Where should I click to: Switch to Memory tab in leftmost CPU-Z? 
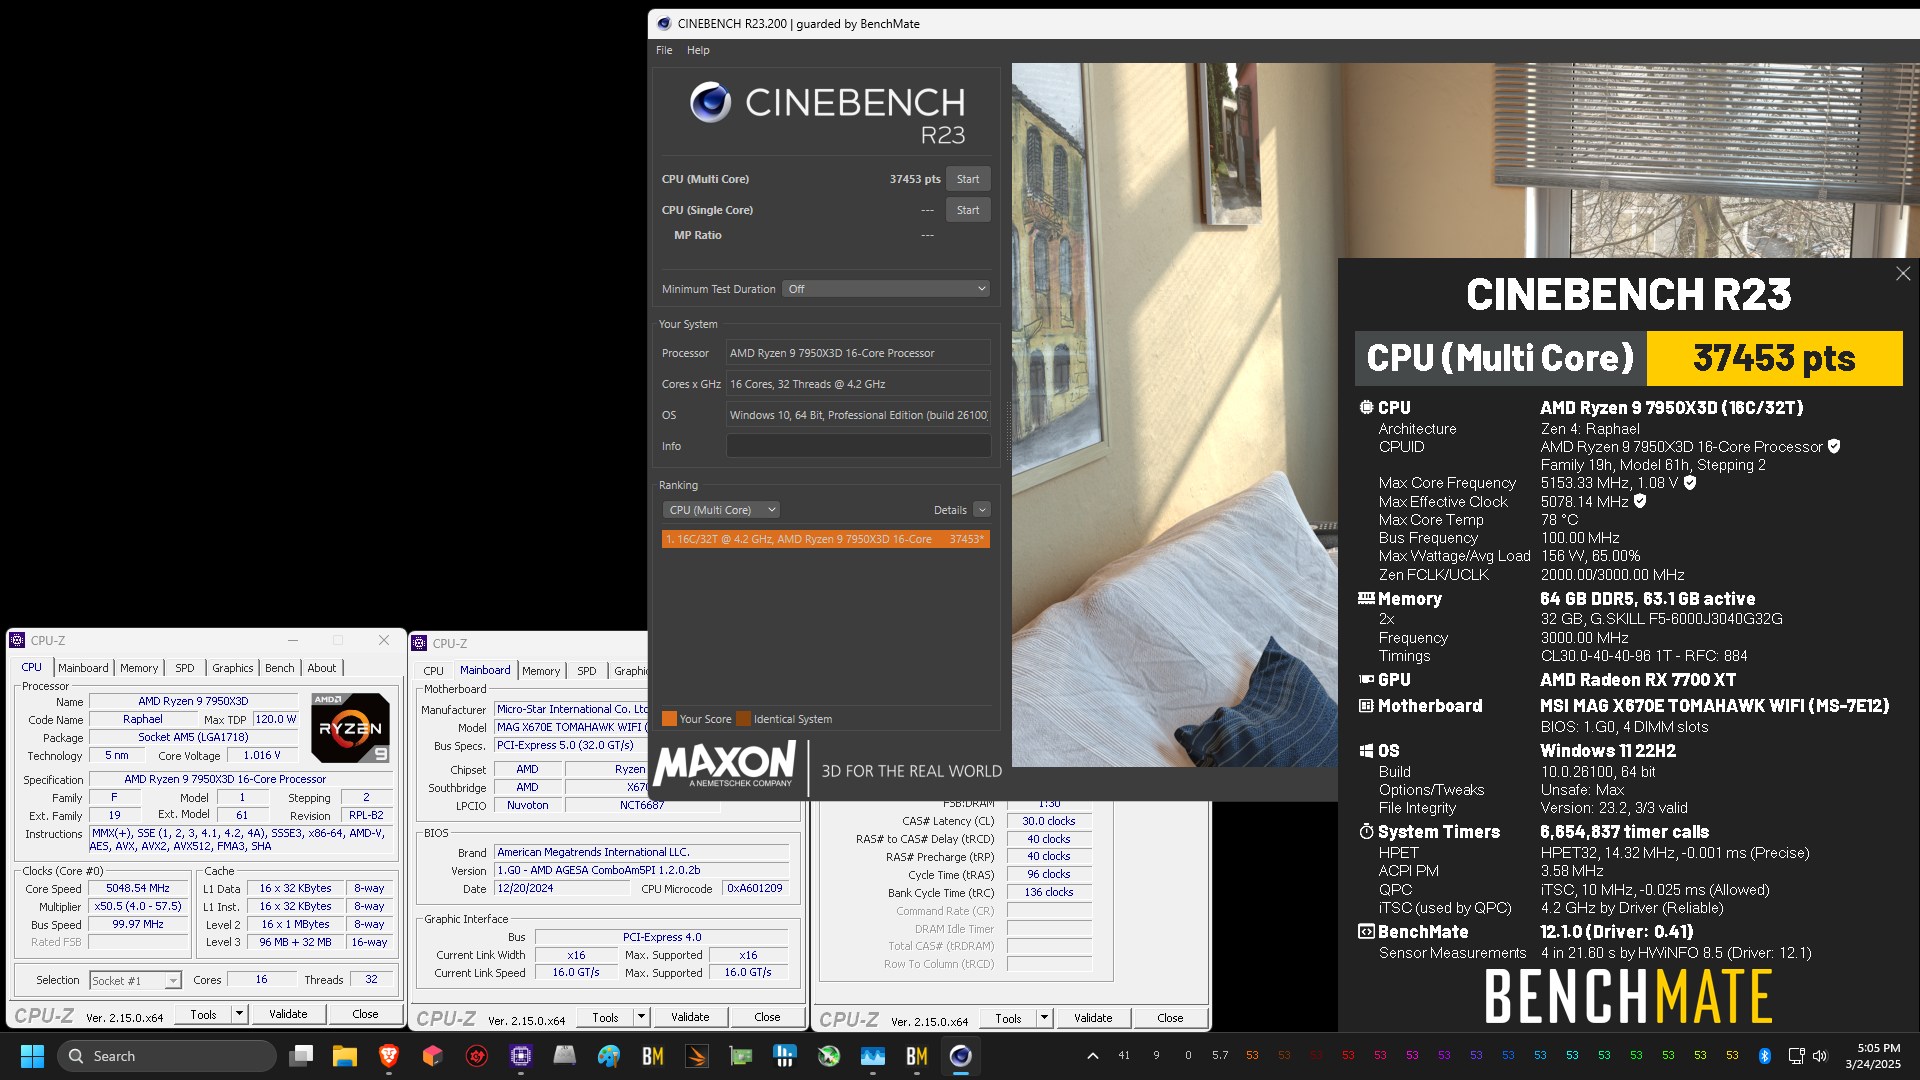[x=139, y=668]
